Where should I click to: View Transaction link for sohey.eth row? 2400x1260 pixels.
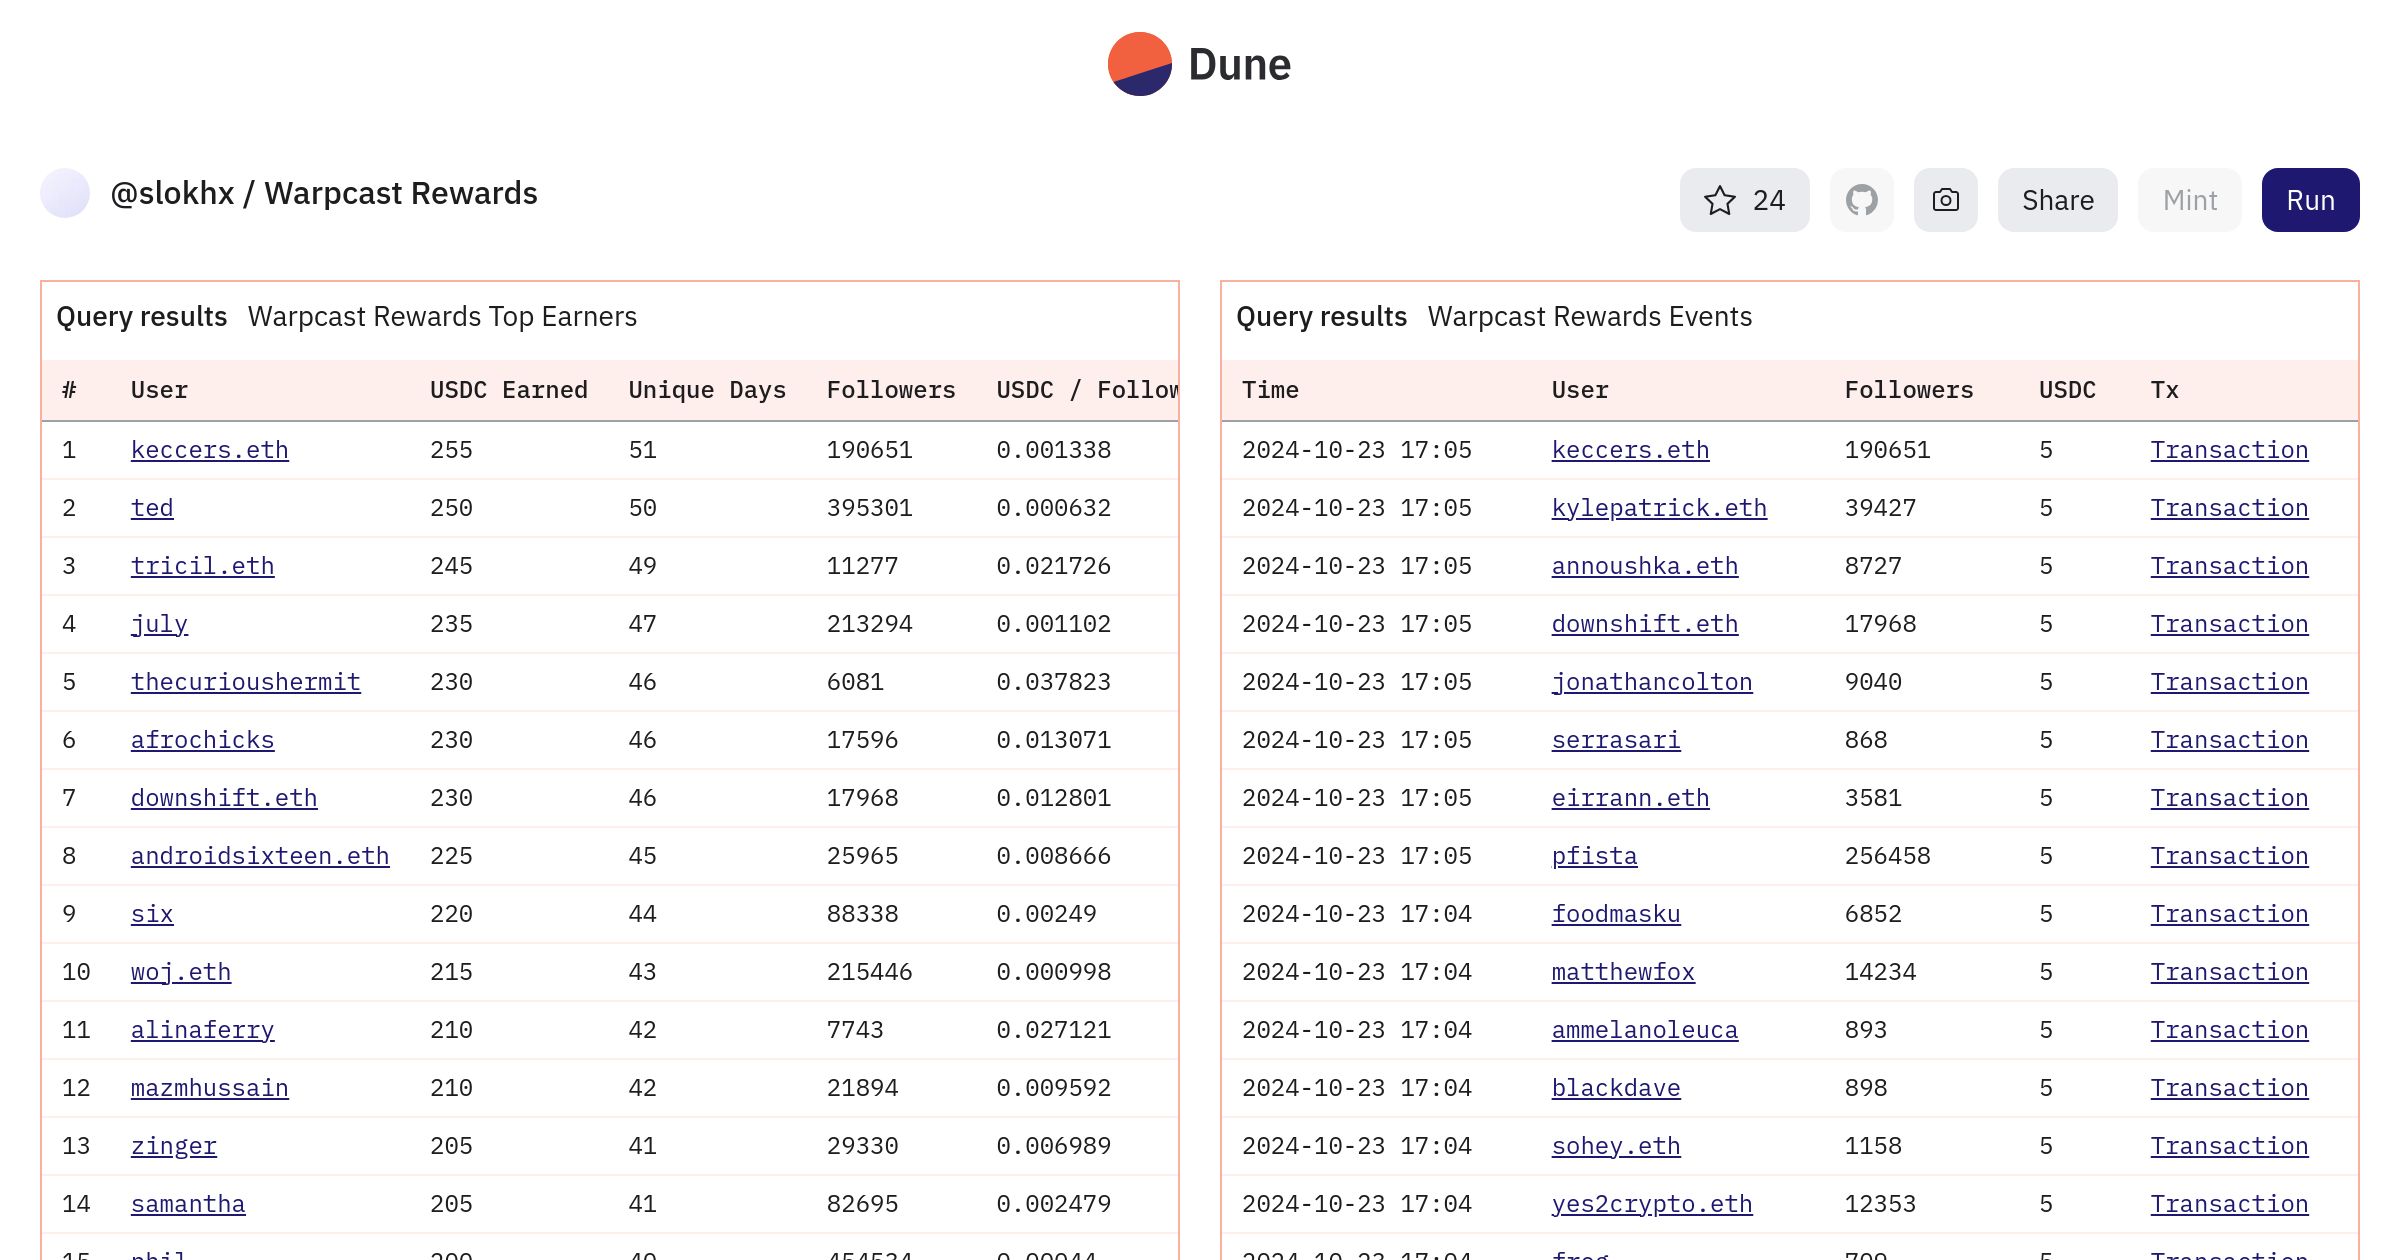[2229, 1146]
